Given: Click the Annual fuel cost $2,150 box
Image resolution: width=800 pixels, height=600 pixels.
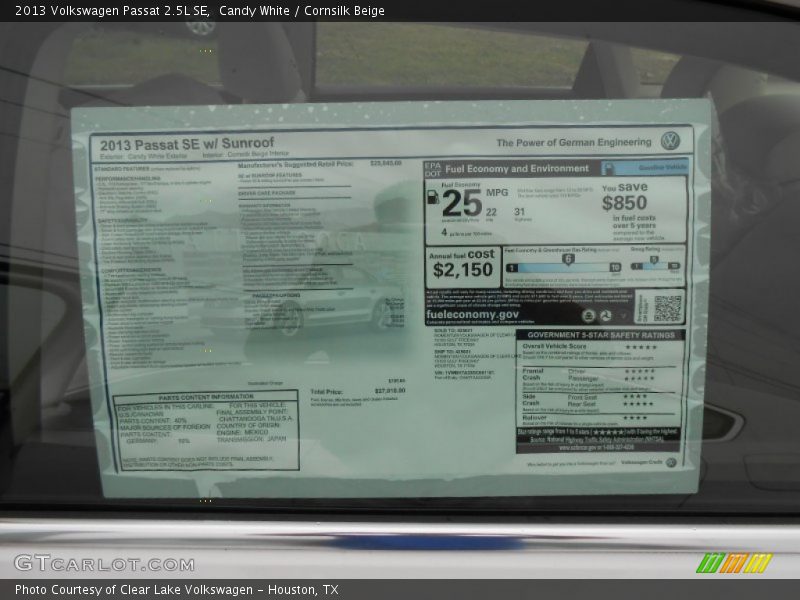Looking at the screenshot, I should click(x=463, y=264).
